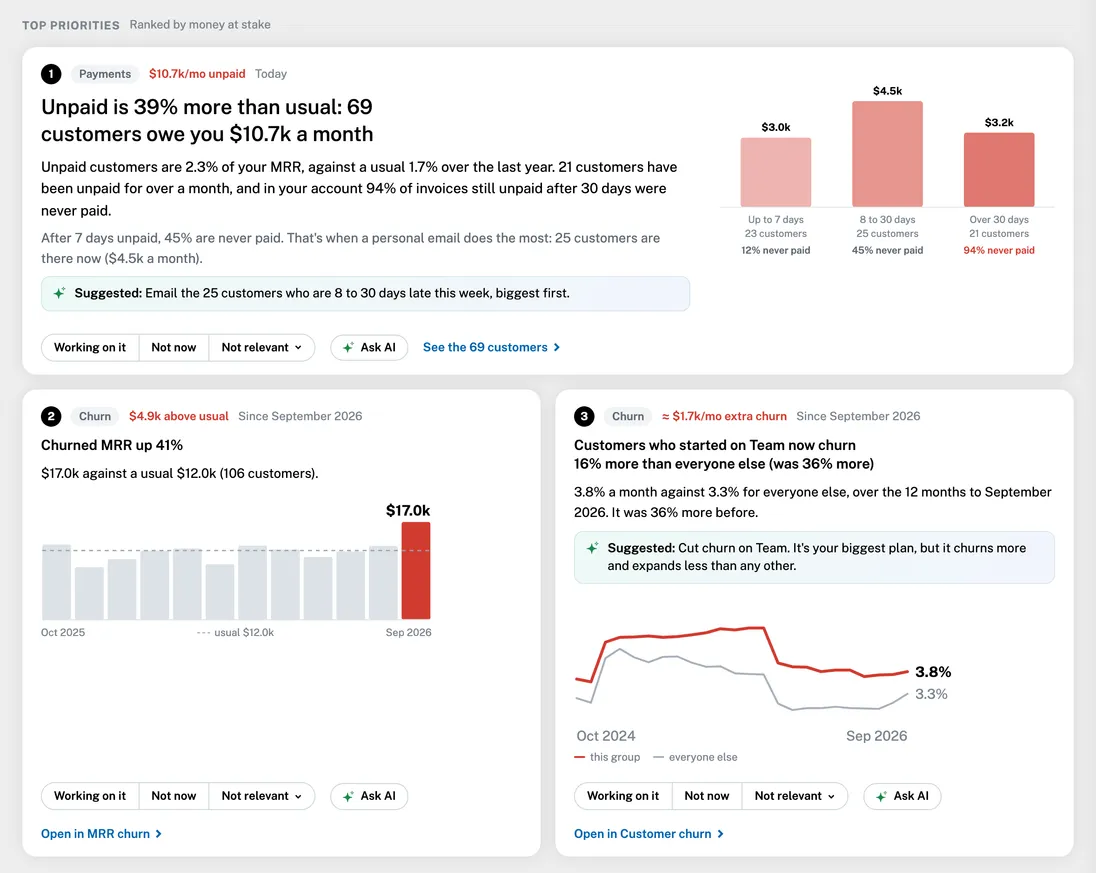Viewport: 1096px width, 873px height.
Task: Set Churned MRR up 41% to Working on it
Action: [x=90, y=796]
